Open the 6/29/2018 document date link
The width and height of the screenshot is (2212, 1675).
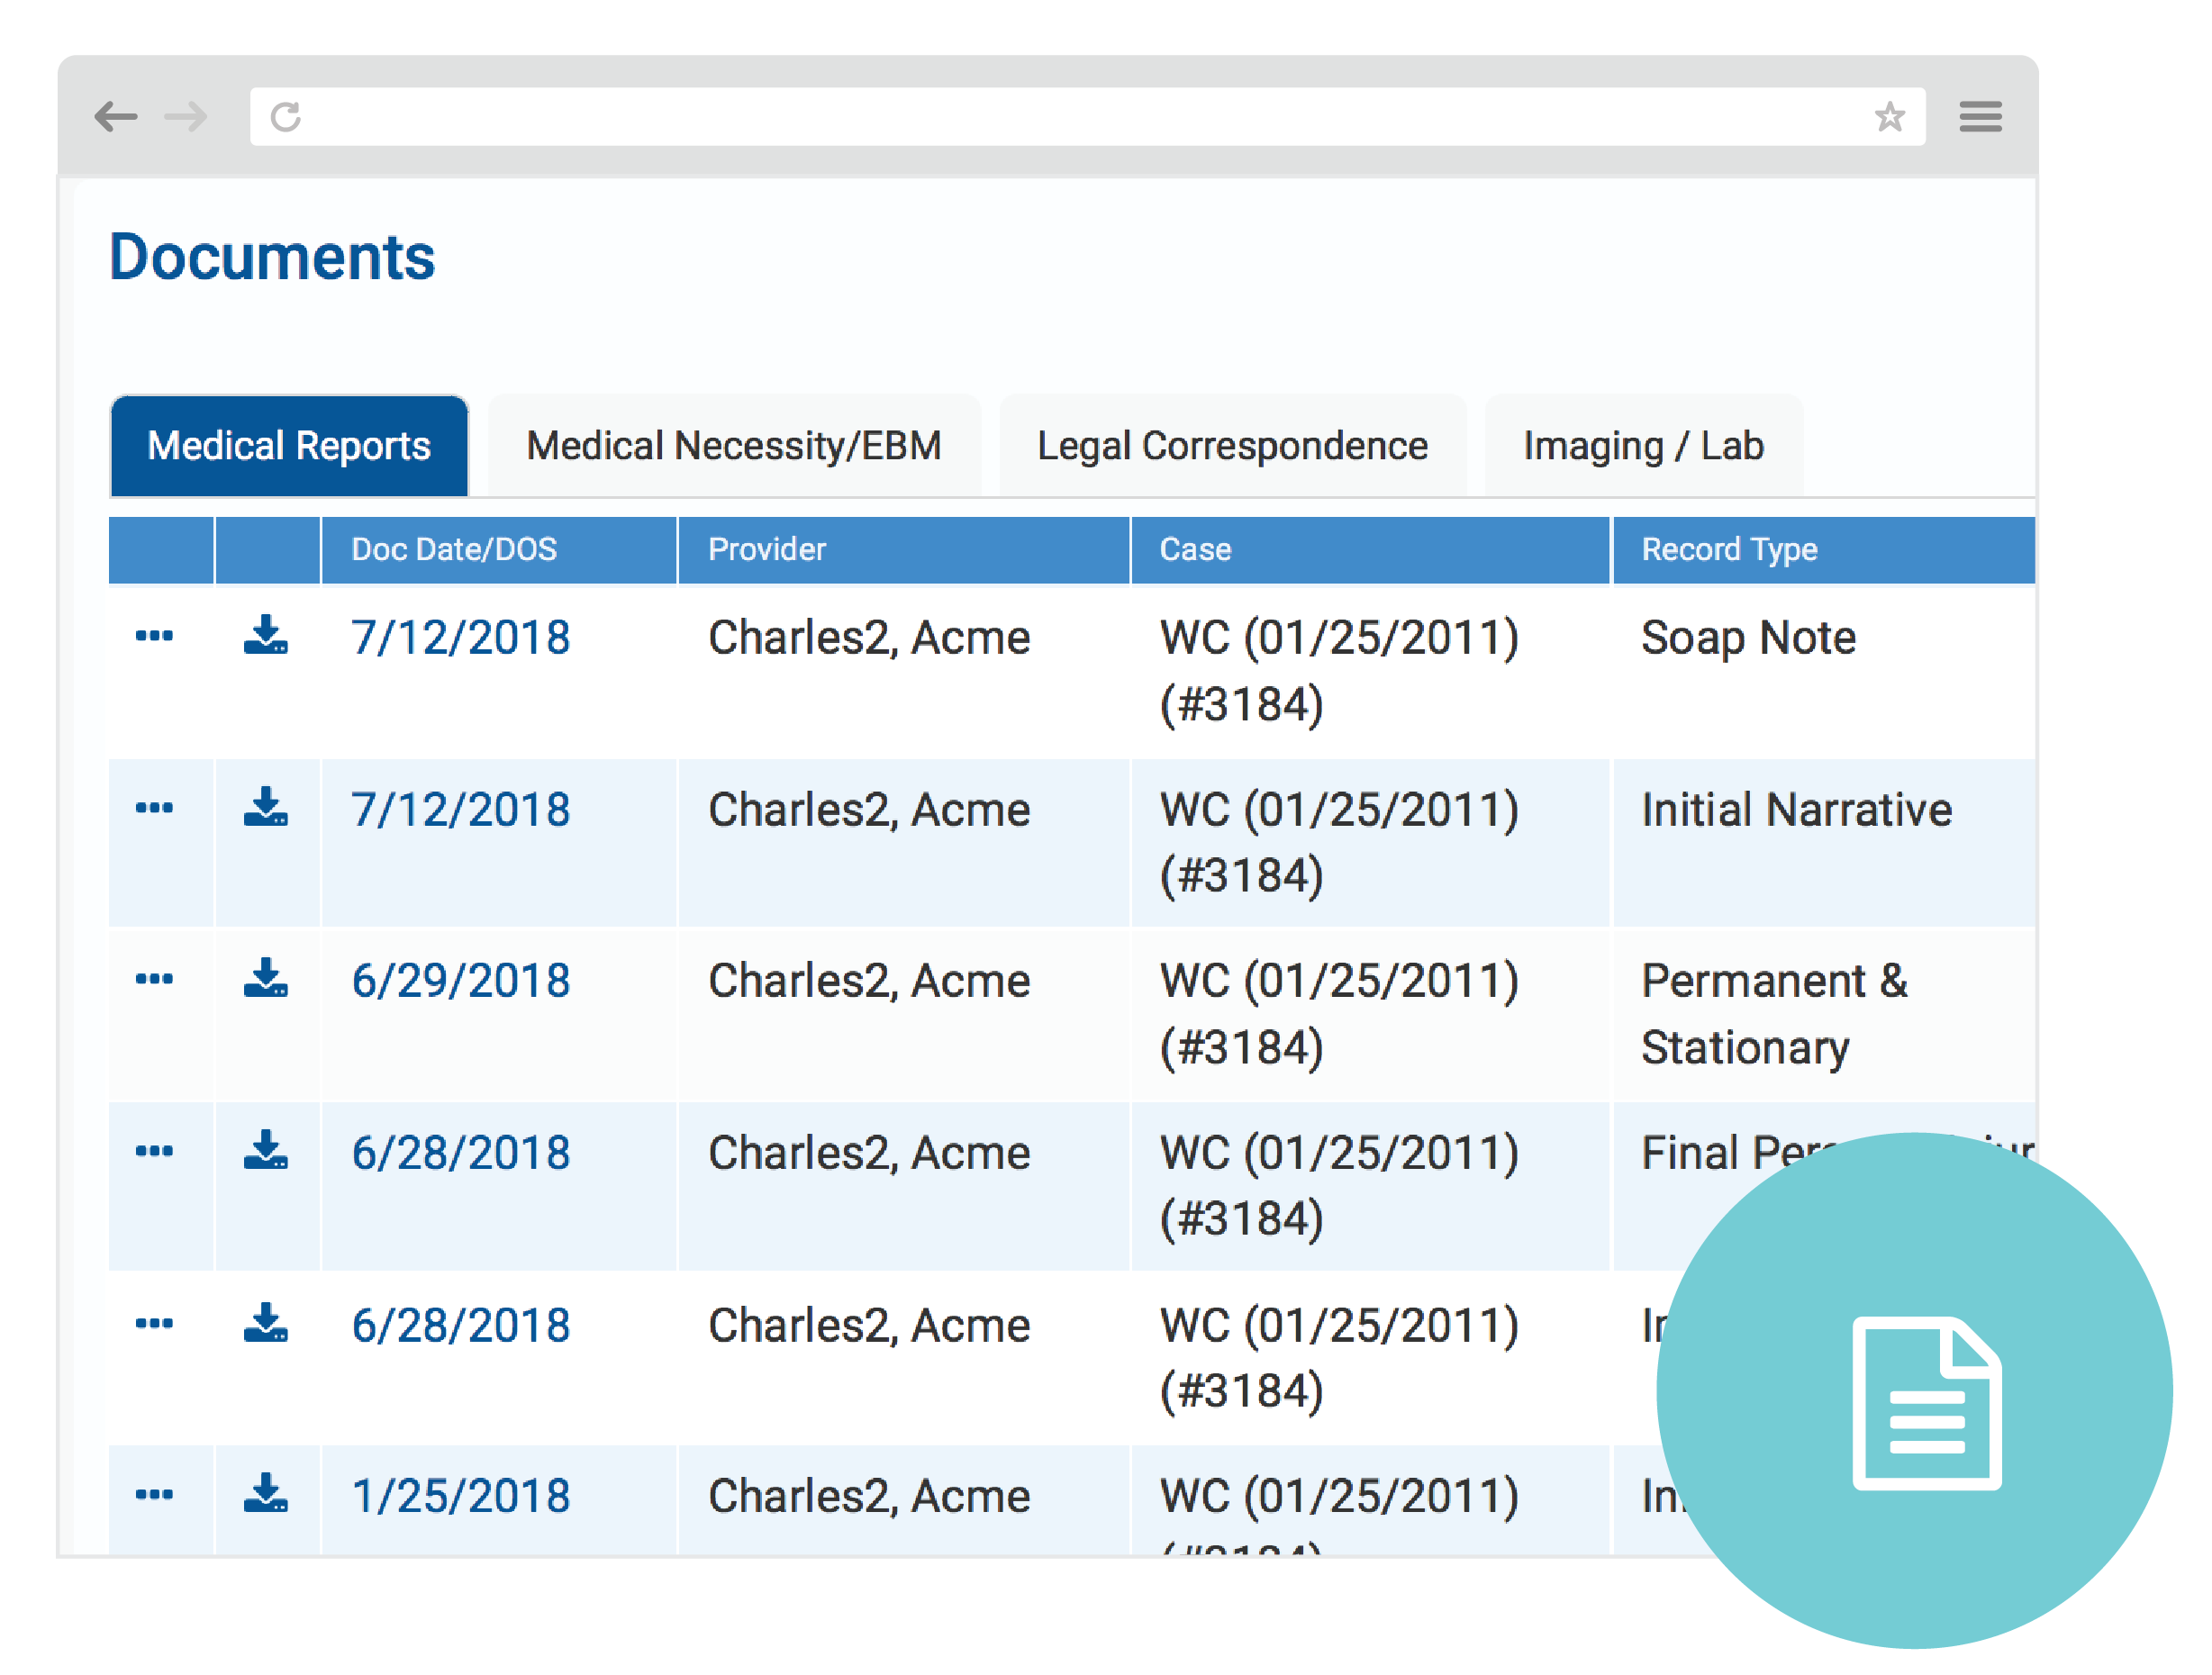tap(461, 981)
